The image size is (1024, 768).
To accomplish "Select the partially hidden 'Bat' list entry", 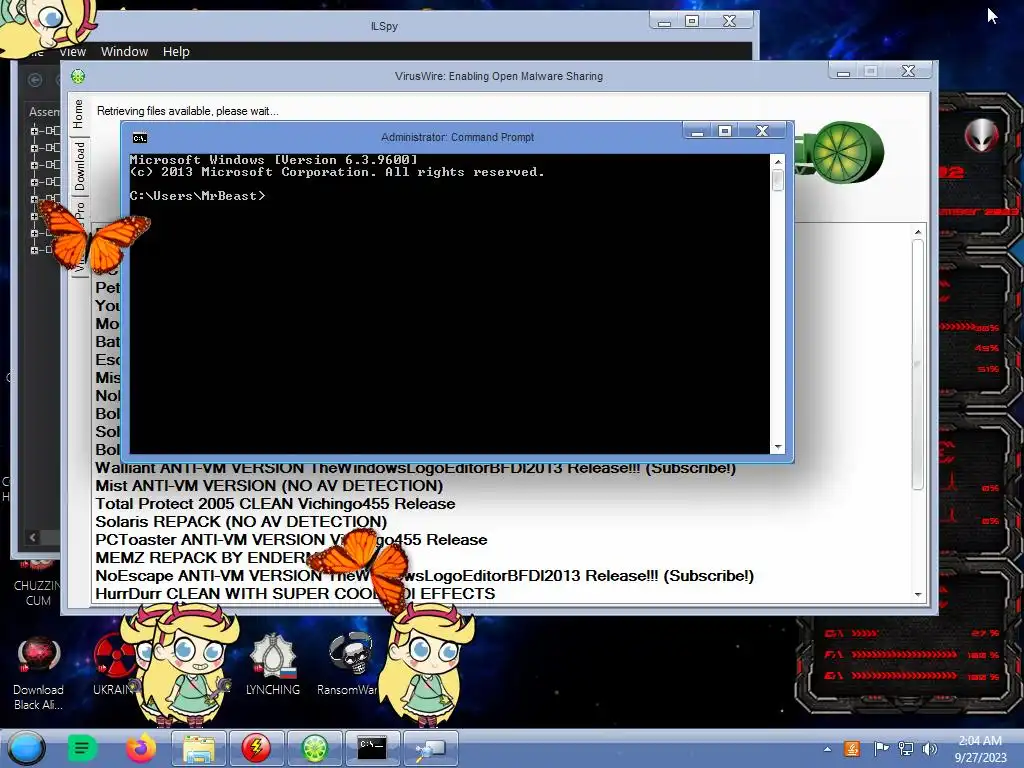I will [x=108, y=342].
